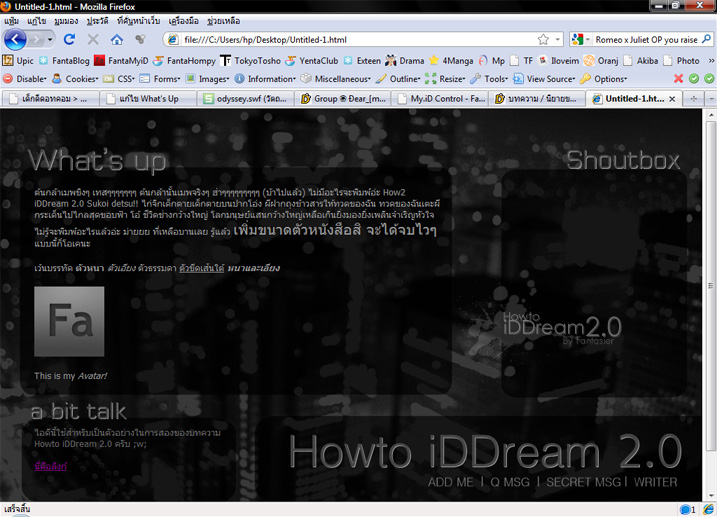Switch to the odyssey.swf tab
The height and width of the screenshot is (517, 717).
(246, 99)
